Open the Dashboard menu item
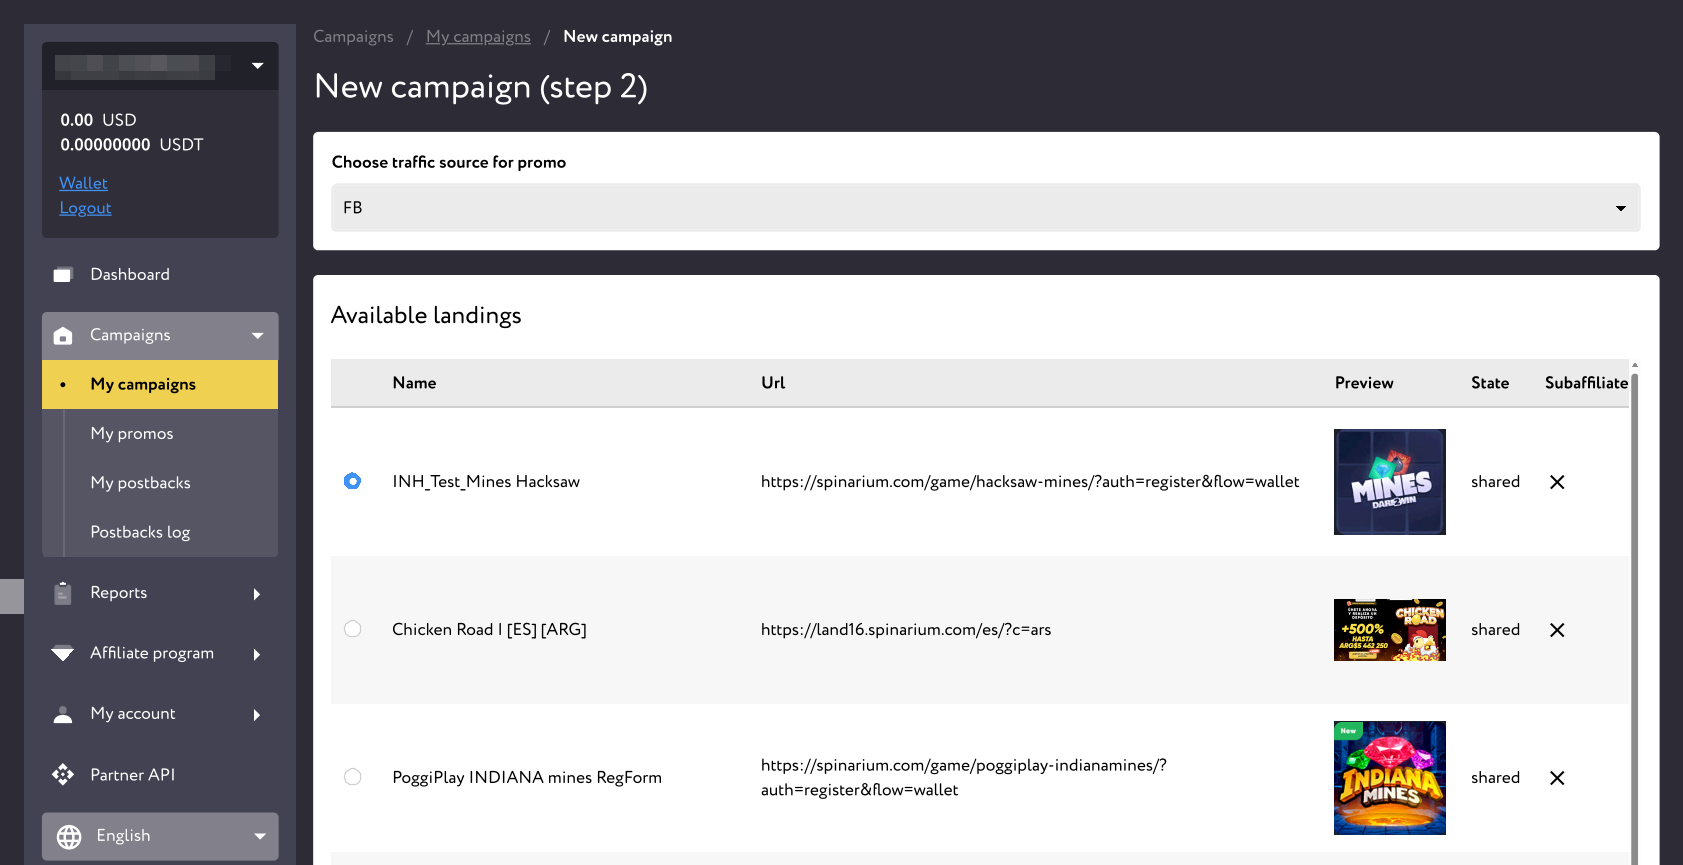The height and width of the screenshot is (865, 1683). (x=130, y=274)
